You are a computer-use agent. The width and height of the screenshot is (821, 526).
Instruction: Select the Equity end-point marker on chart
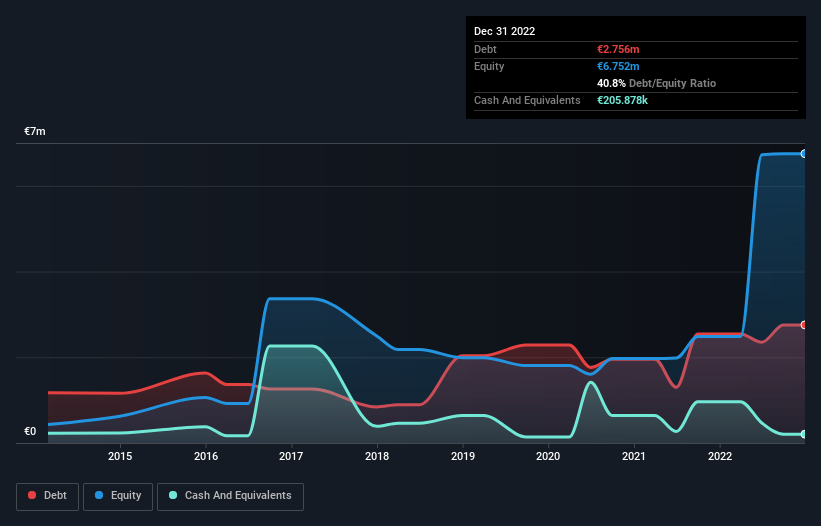(x=804, y=154)
